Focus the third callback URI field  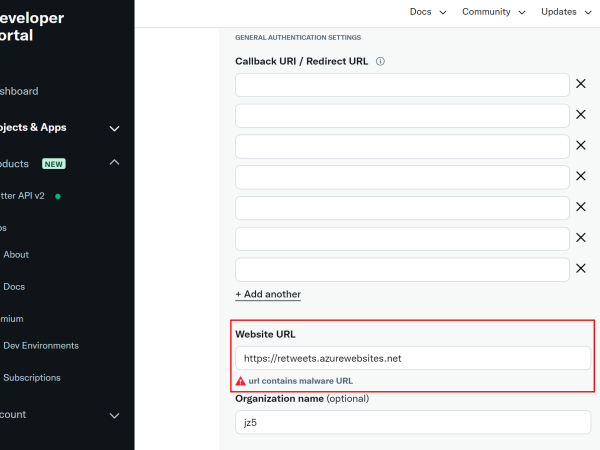[x=402, y=147]
